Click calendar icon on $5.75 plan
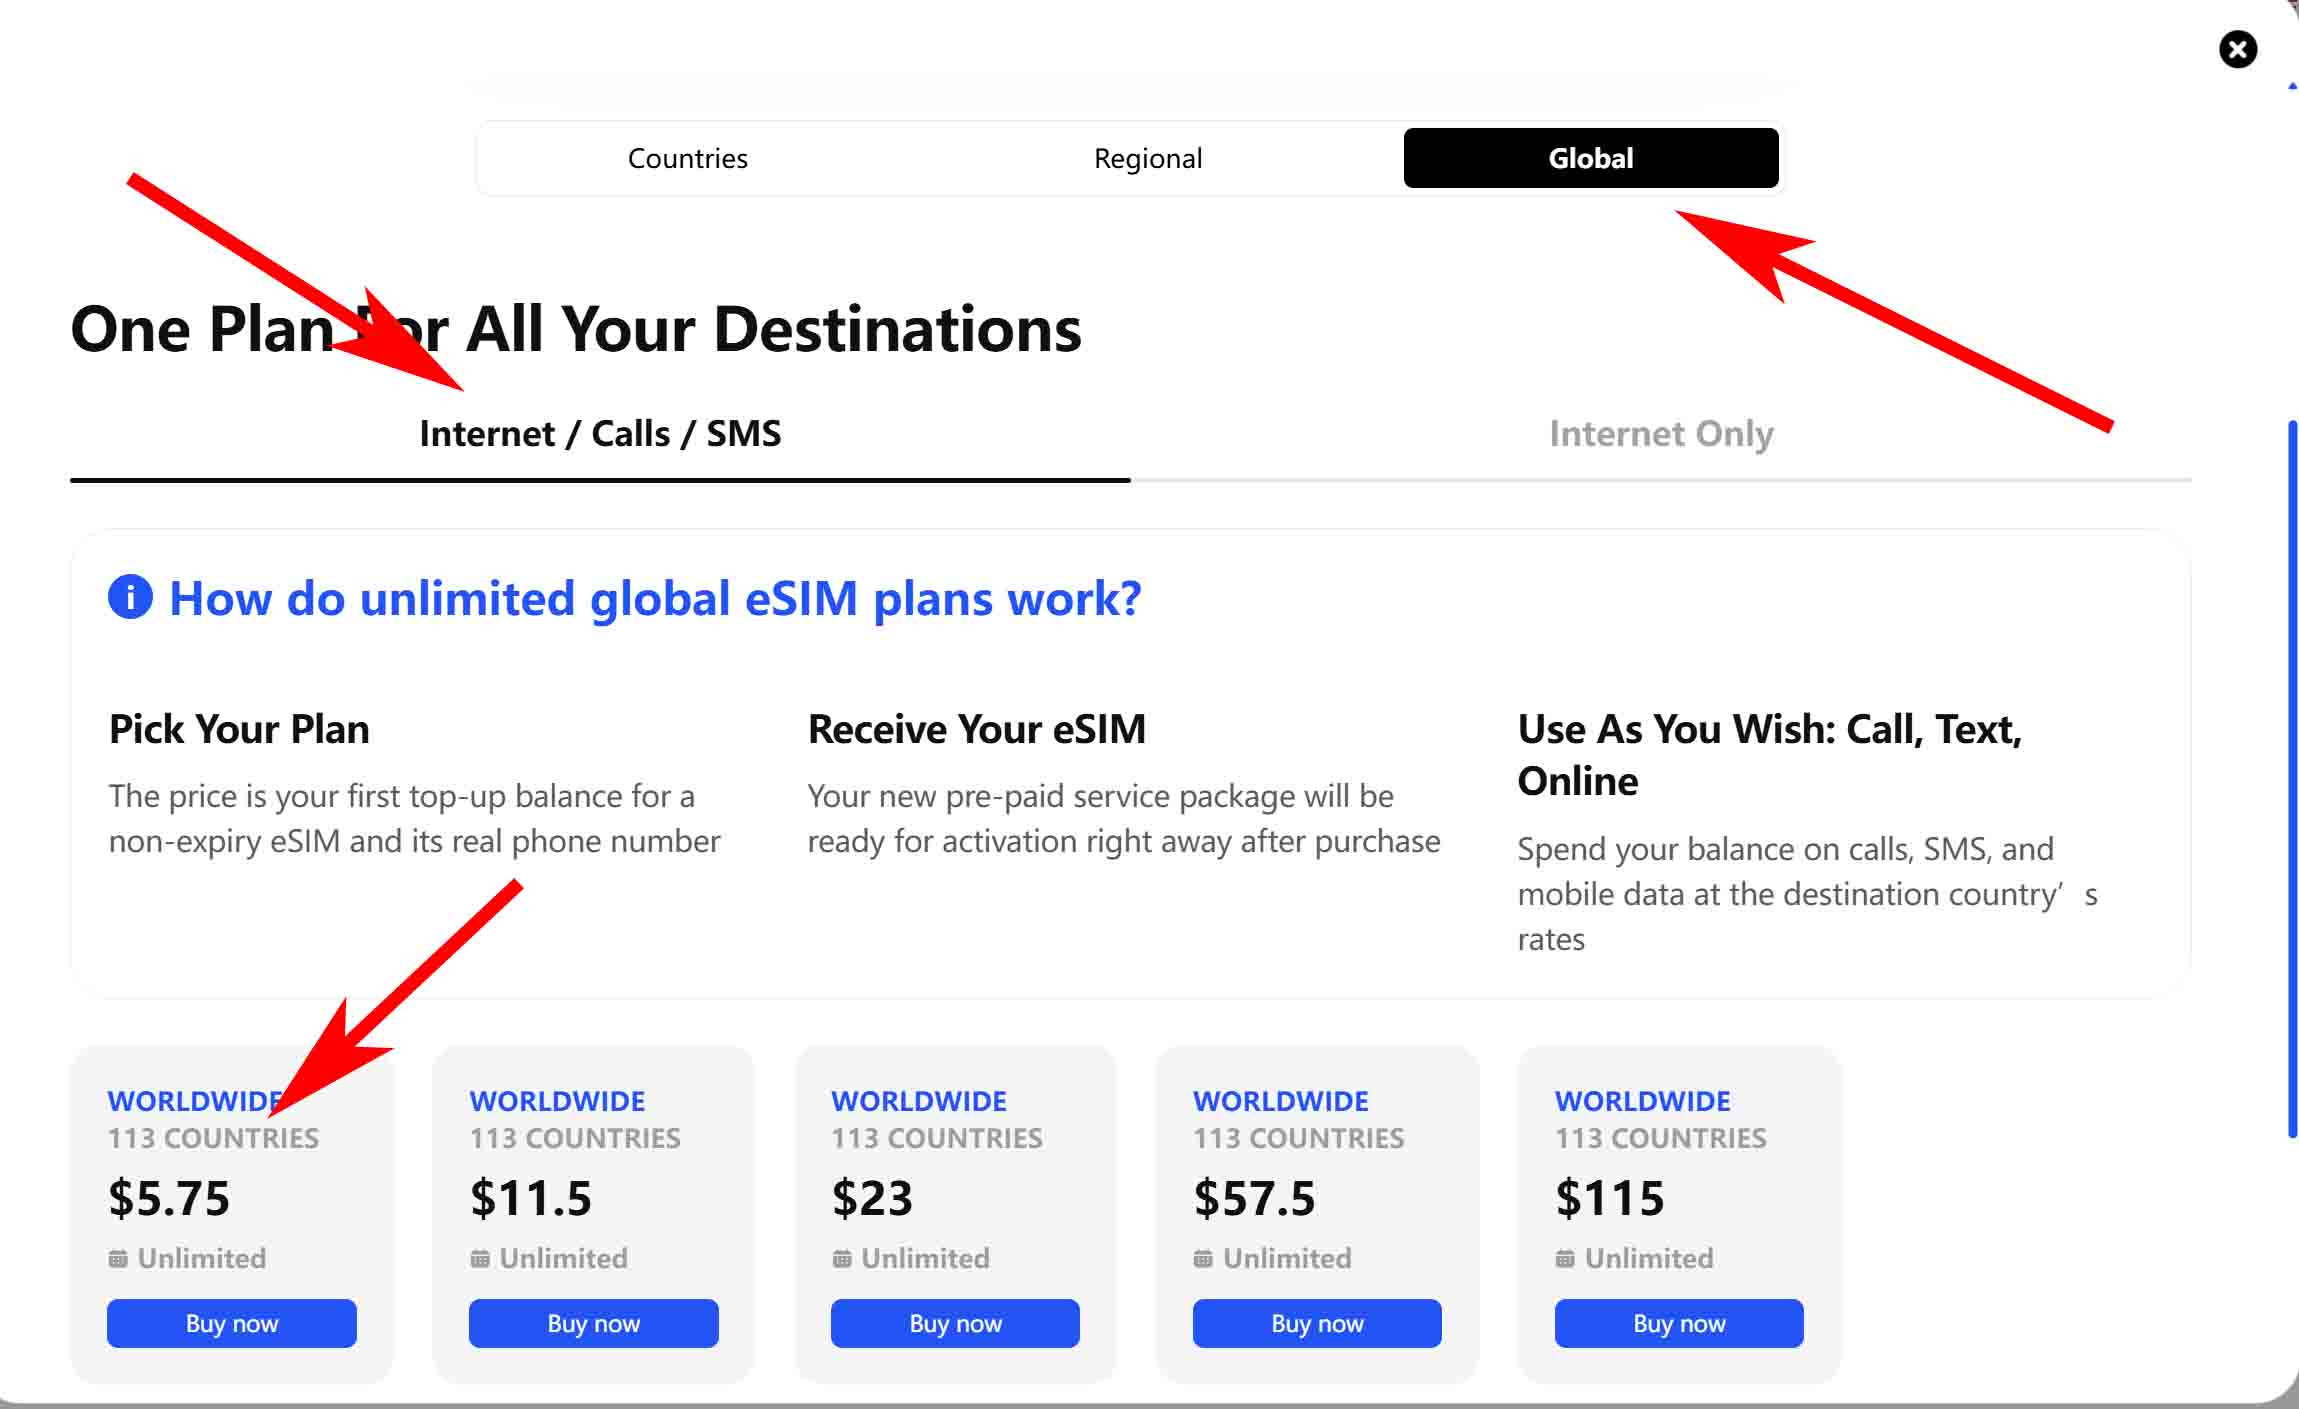2299x1409 pixels. (x=118, y=1258)
